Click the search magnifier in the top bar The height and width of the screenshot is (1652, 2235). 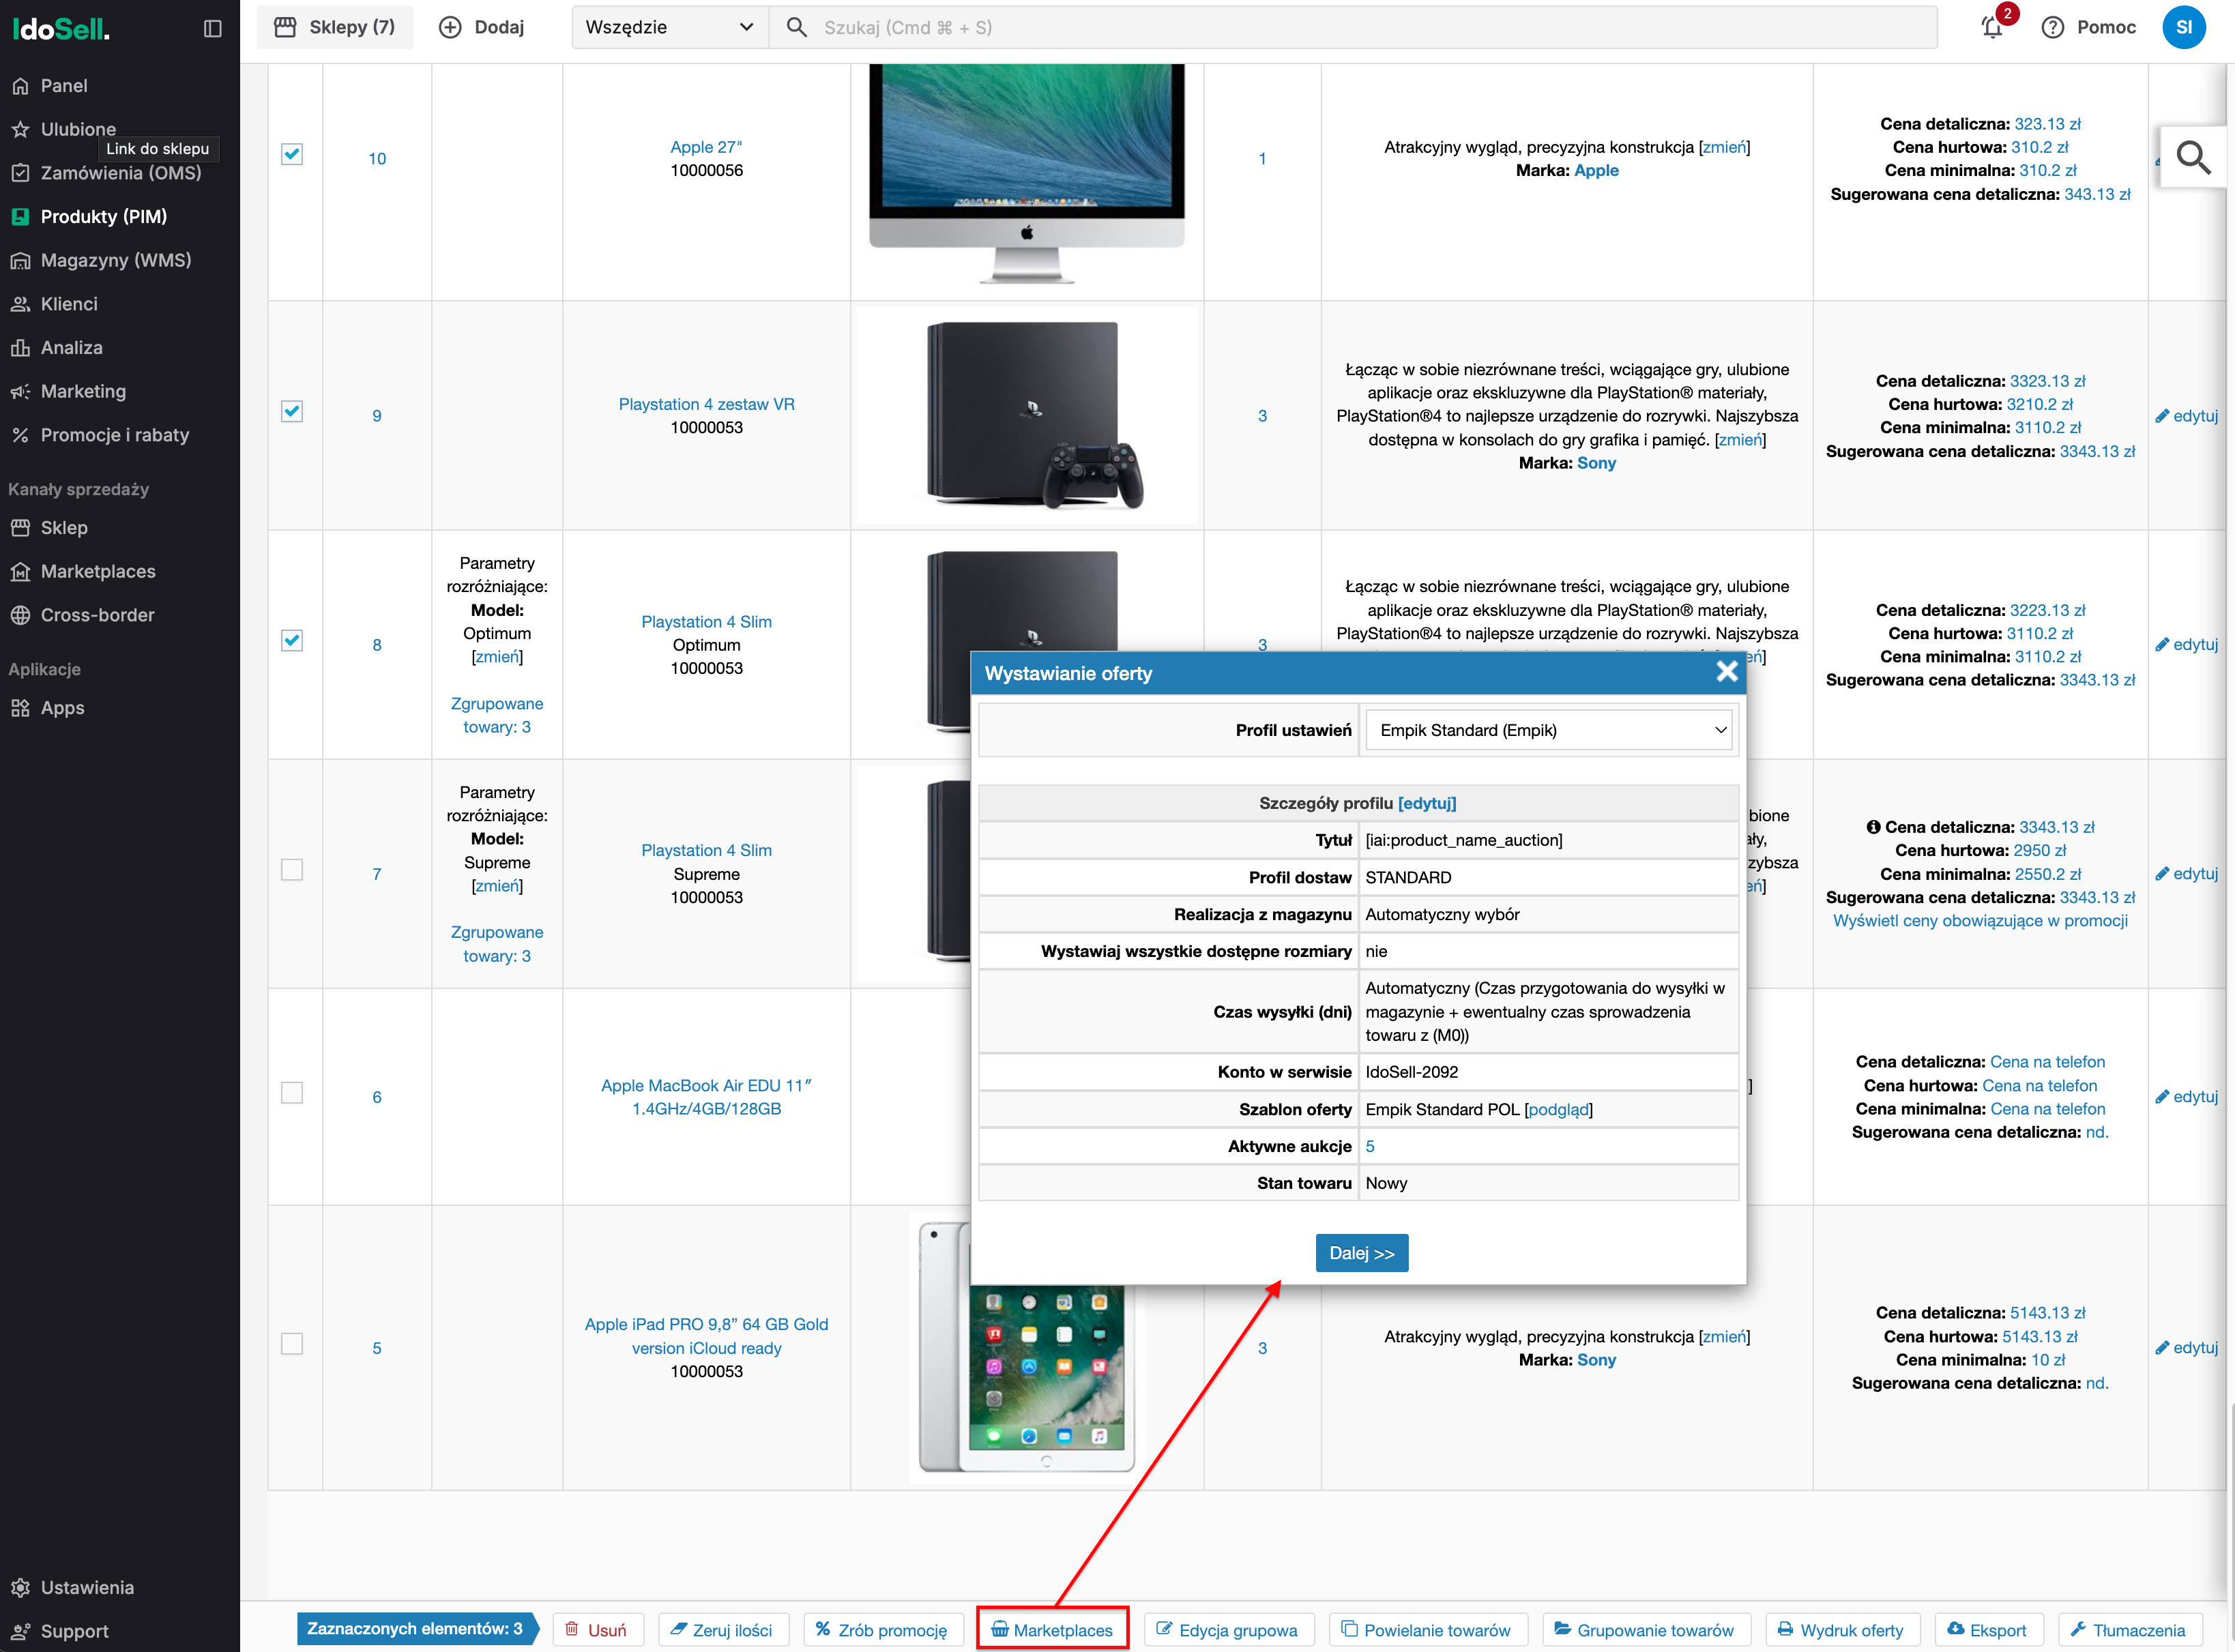point(797,27)
